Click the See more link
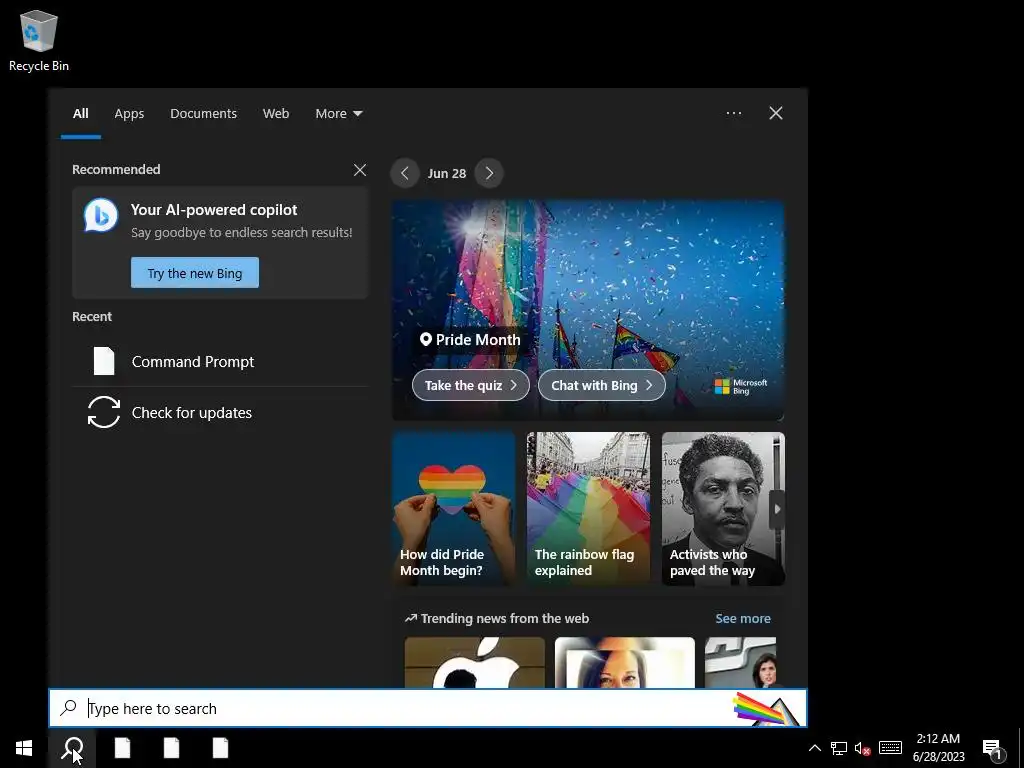Image resolution: width=1024 pixels, height=768 pixels. (743, 618)
